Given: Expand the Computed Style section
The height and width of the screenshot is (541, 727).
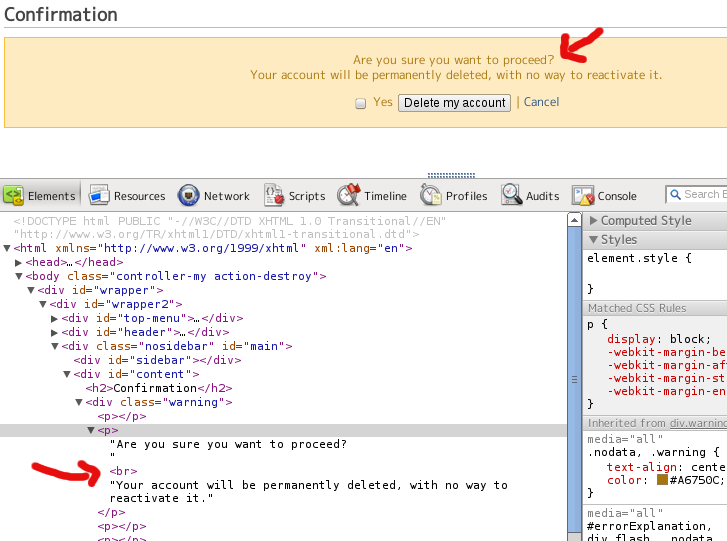Looking at the screenshot, I should [x=593, y=221].
